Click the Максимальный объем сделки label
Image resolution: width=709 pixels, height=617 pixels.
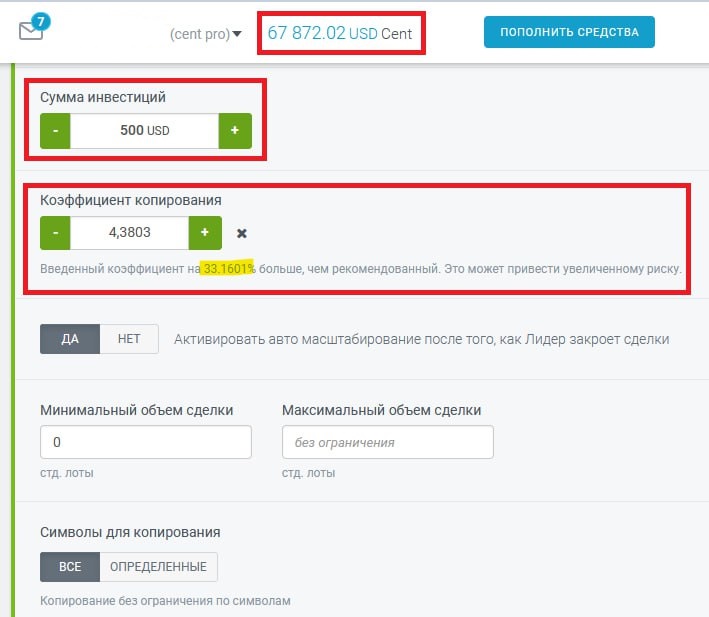click(x=382, y=410)
